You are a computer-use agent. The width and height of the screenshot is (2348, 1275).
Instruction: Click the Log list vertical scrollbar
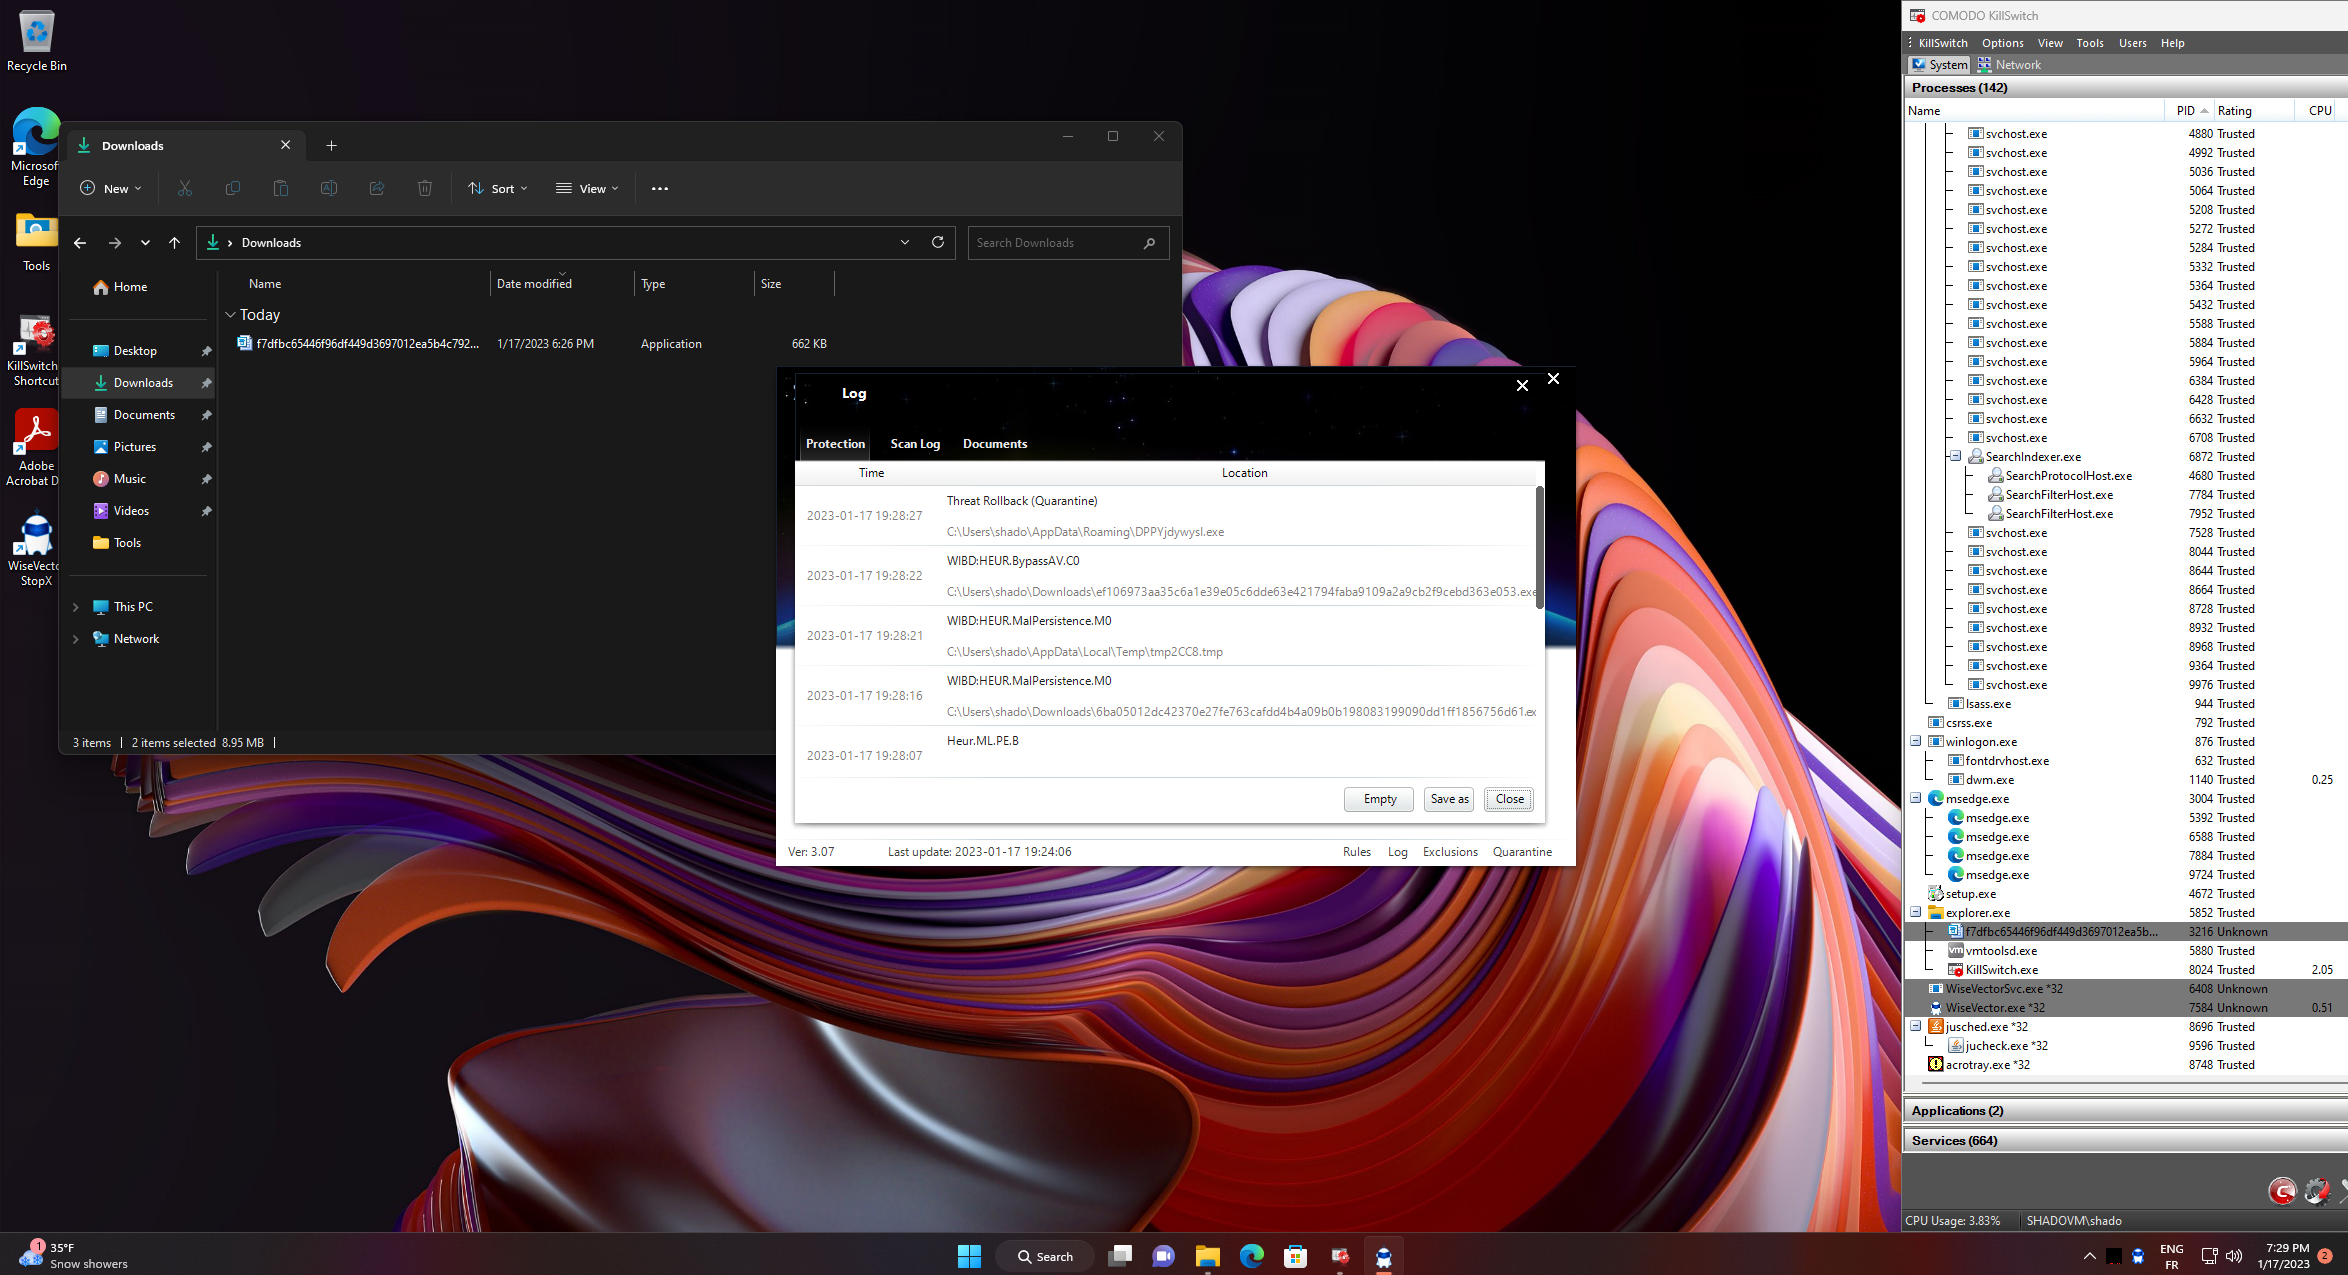[x=1539, y=547]
